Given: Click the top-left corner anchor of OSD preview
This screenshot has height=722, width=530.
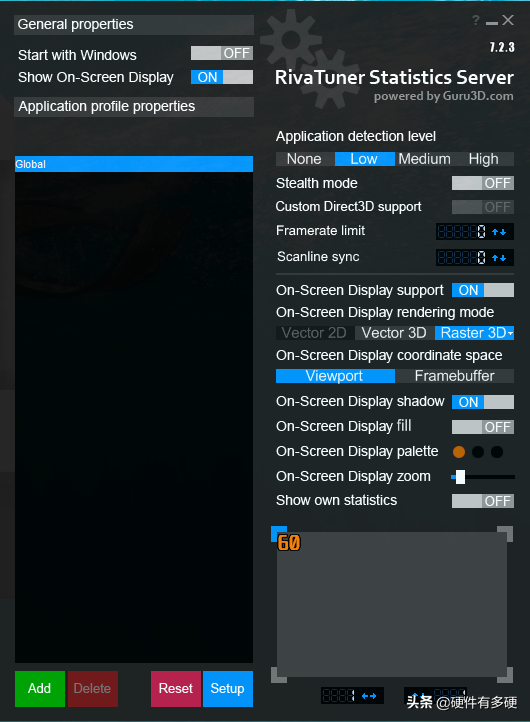Looking at the screenshot, I should click(x=279, y=534).
